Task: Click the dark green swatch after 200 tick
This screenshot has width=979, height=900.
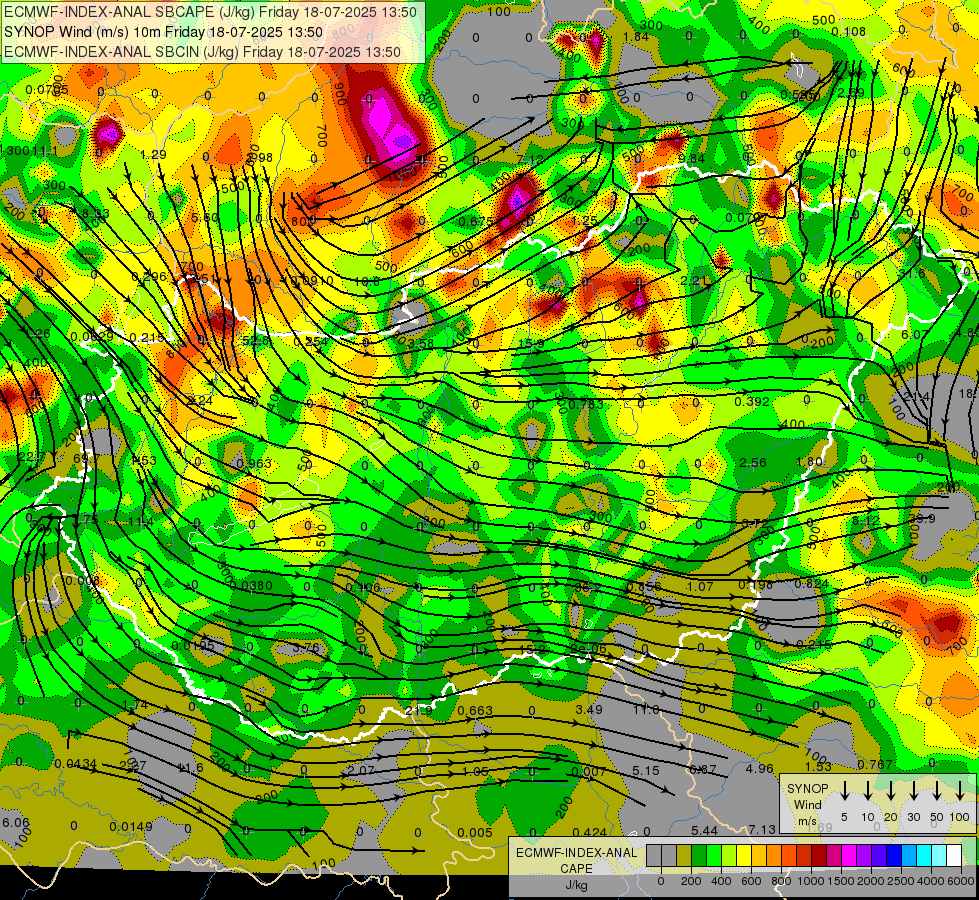Action: tap(699, 855)
